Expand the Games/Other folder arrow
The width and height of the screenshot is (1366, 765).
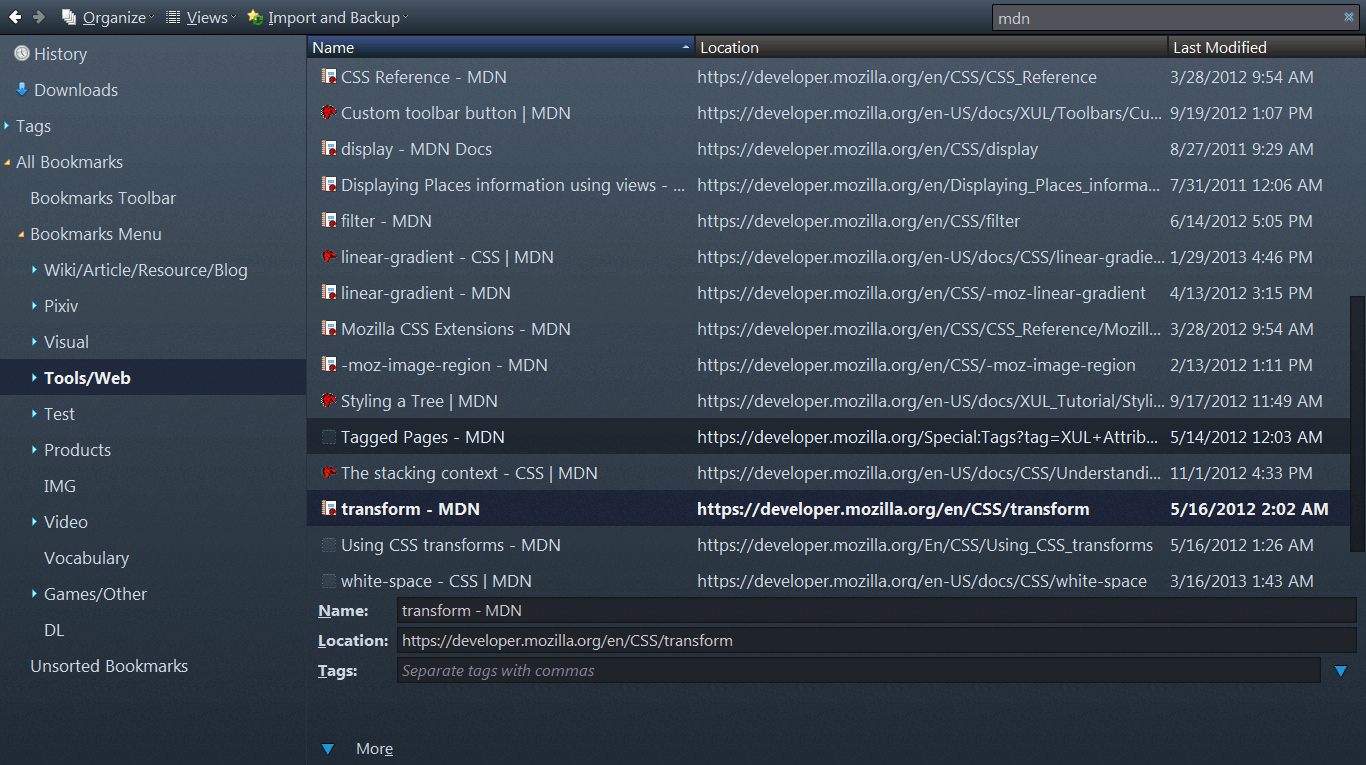tap(35, 594)
